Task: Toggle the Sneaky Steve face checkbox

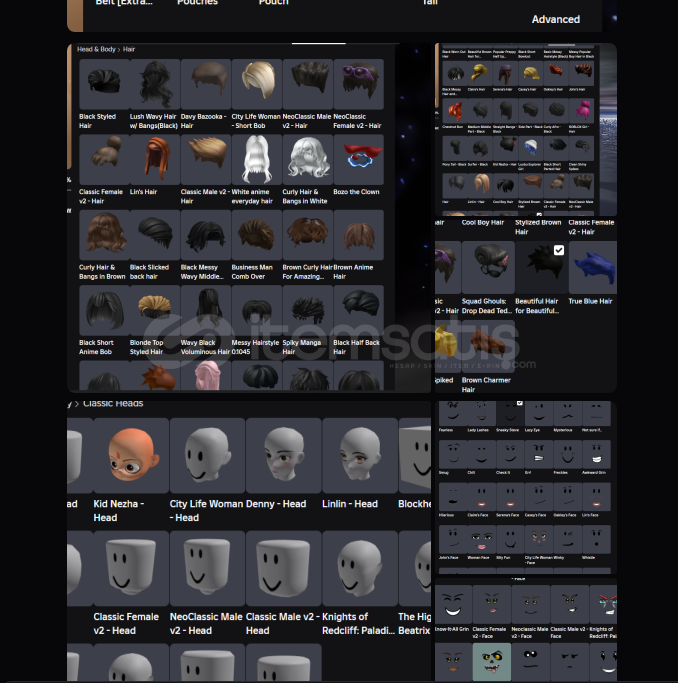Action: tap(519, 403)
